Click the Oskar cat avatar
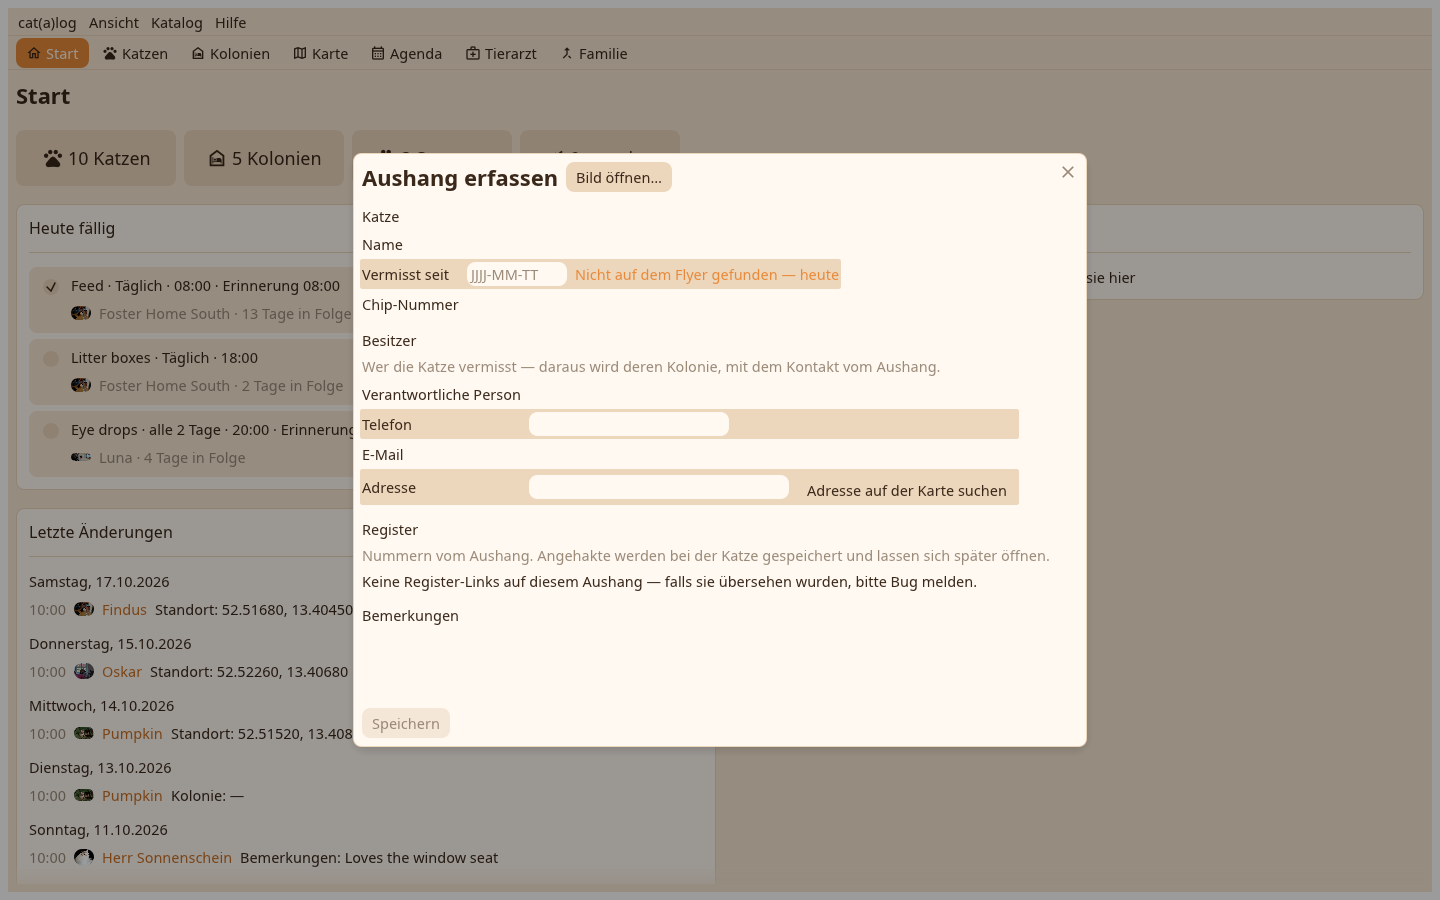Viewport: 1440px width, 900px height. 84,671
